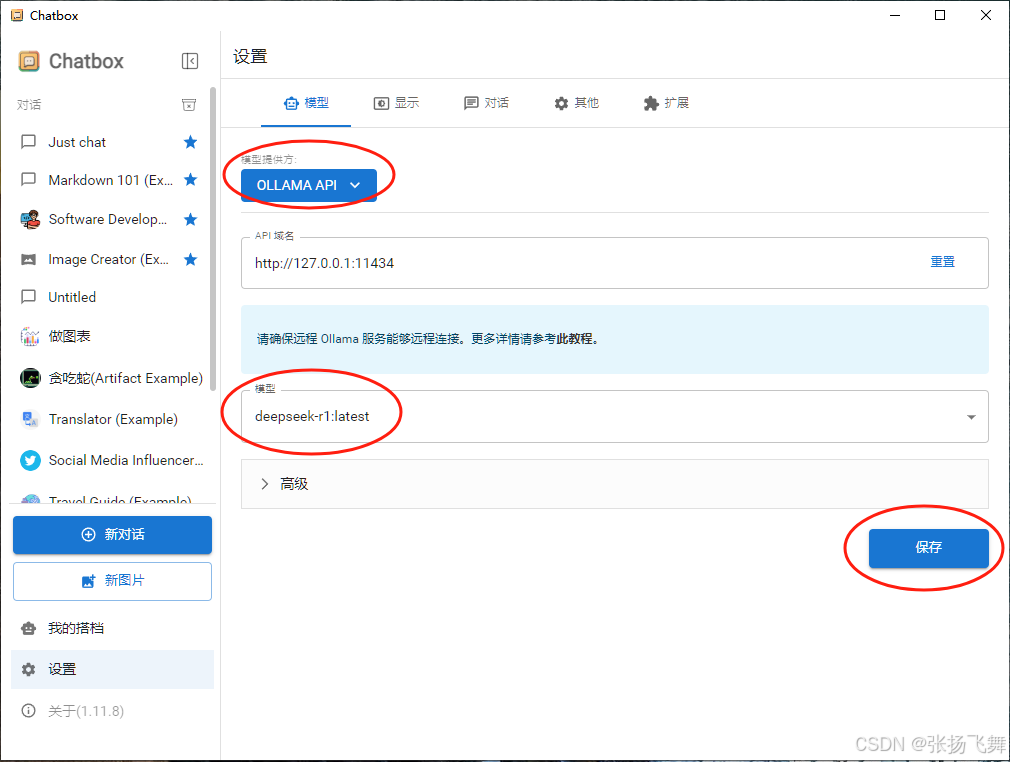
Task: Open the Markdown 101 conversation
Action: click(110, 180)
